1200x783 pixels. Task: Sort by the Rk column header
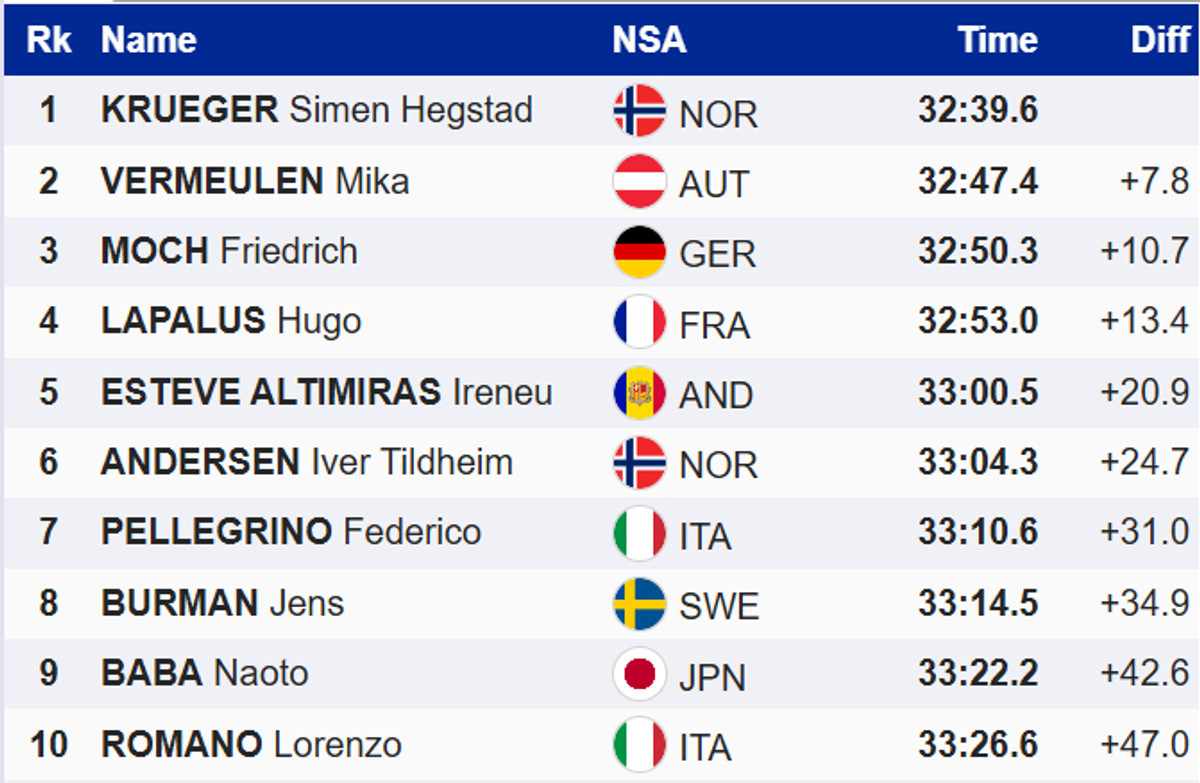point(49,40)
